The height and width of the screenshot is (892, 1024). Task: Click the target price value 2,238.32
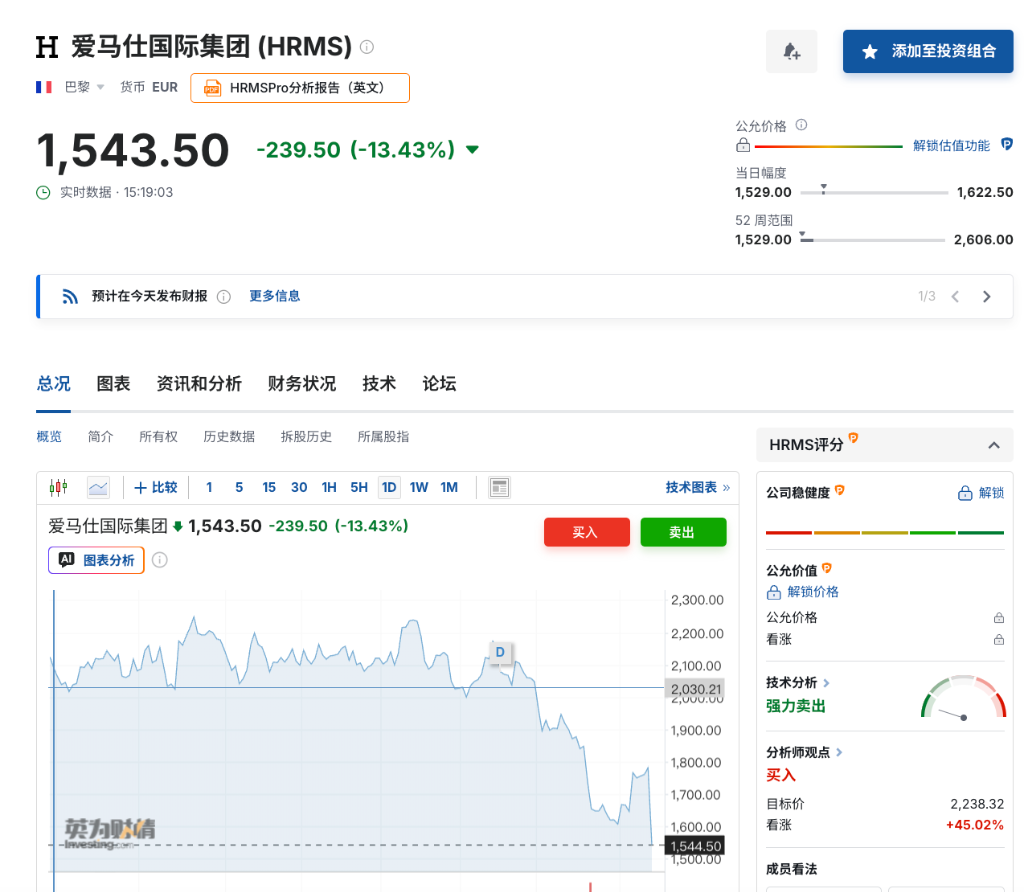coord(977,804)
